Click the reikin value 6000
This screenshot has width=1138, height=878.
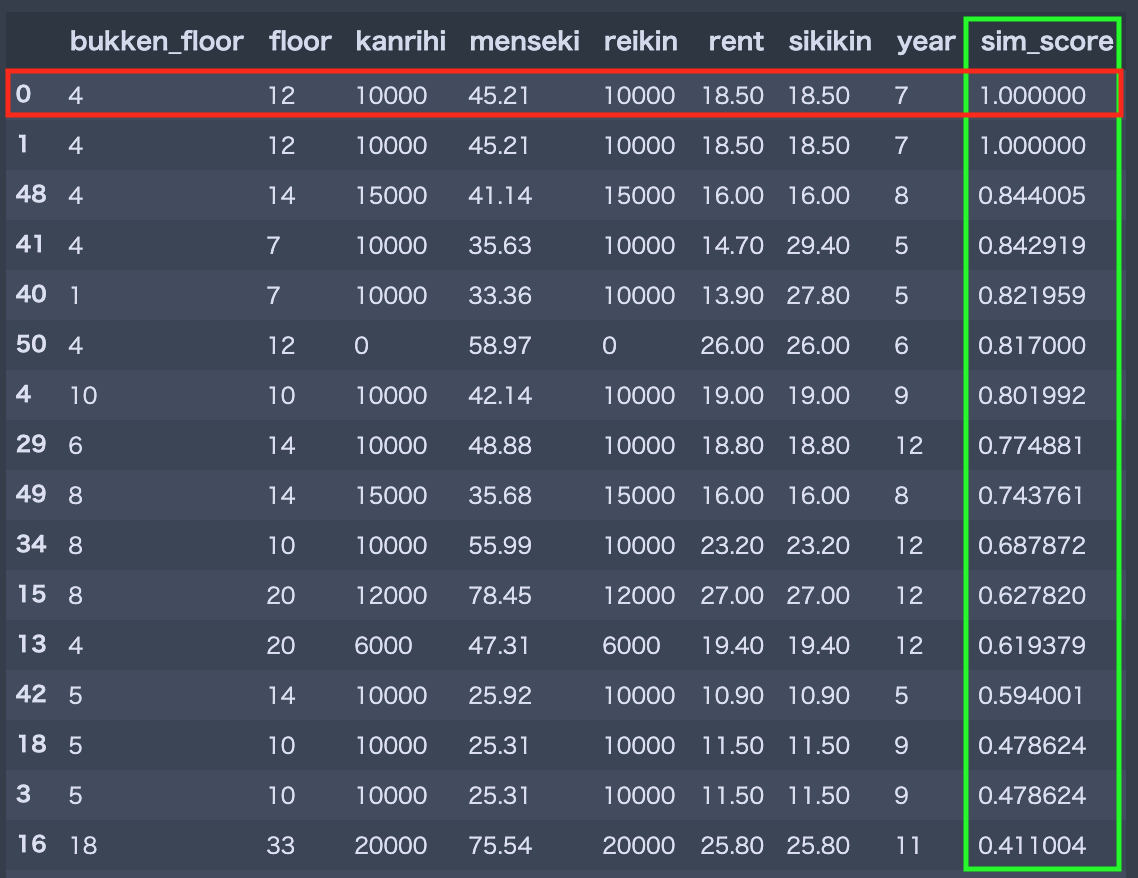pyautogui.click(x=631, y=645)
